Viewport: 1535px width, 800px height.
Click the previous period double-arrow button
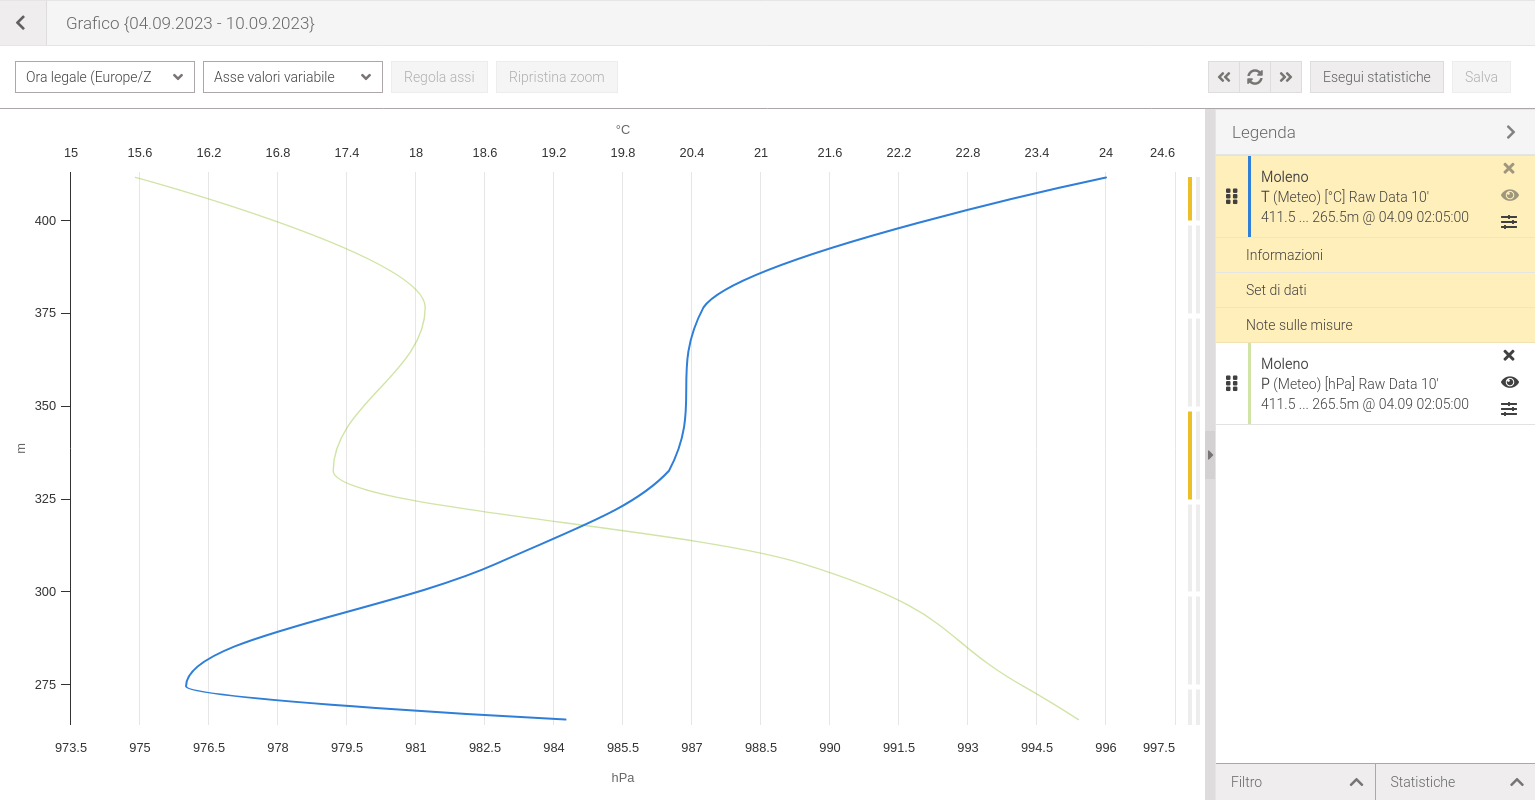(1224, 77)
